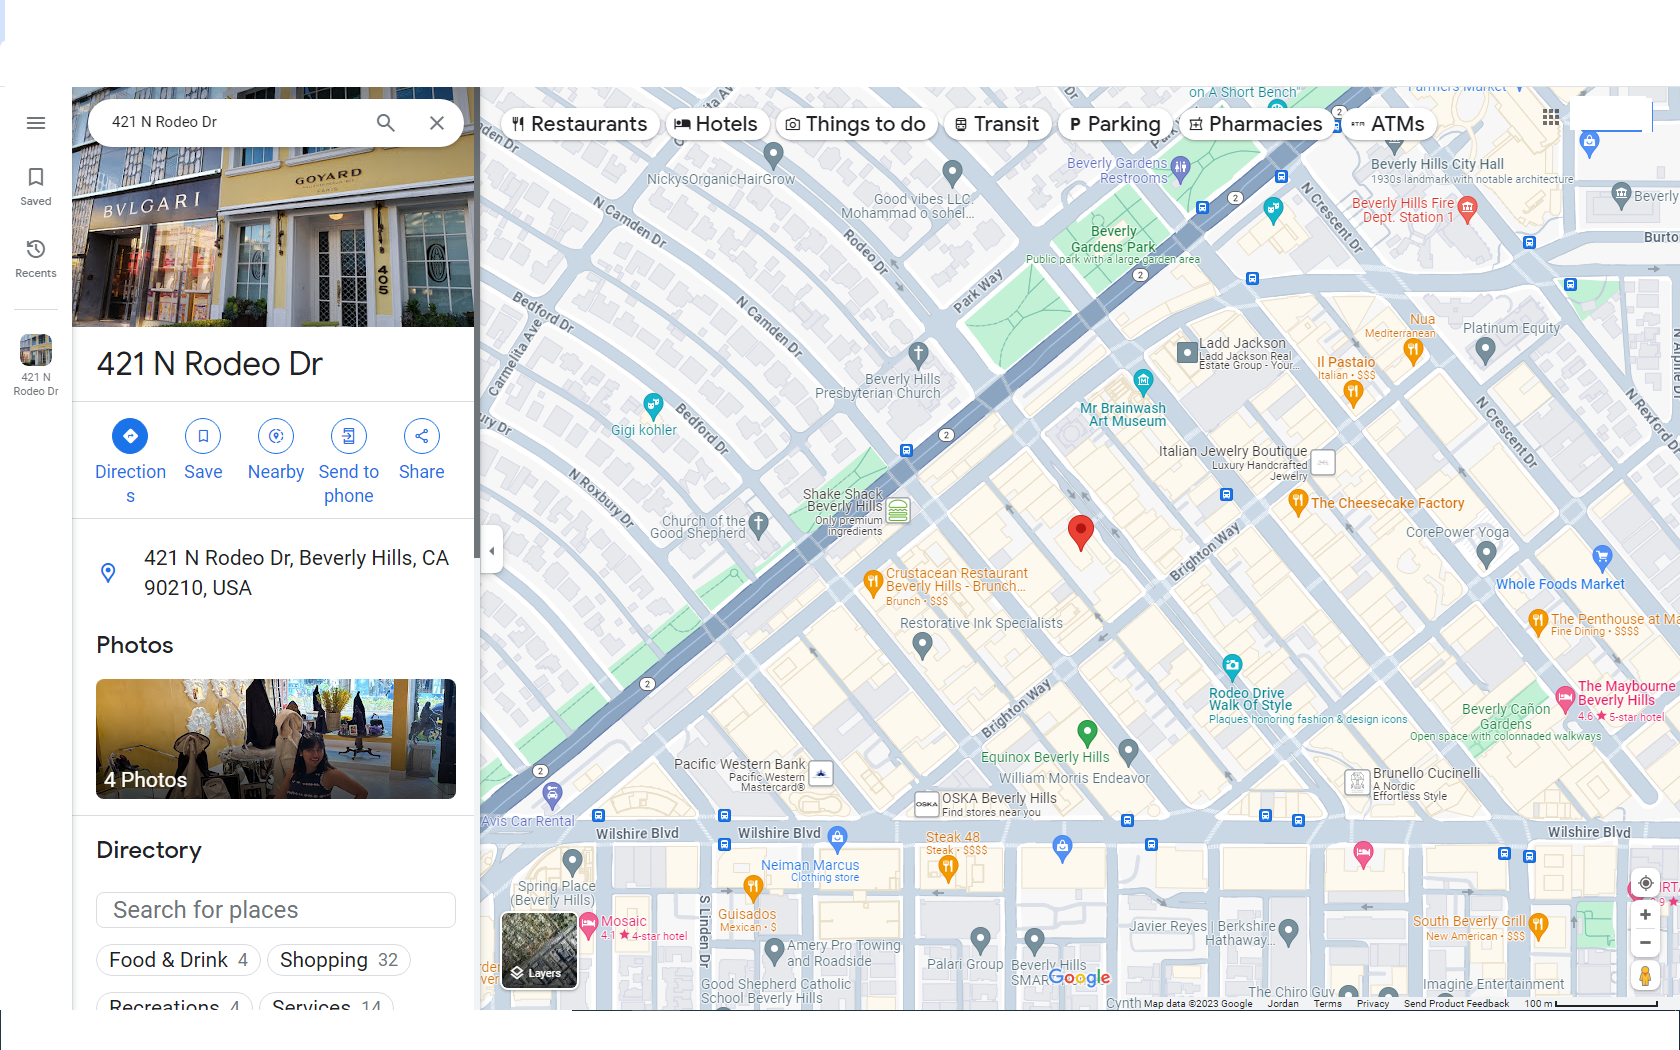Open the hamburger main menu
The height and width of the screenshot is (1050, 1680).
[36, 123]
